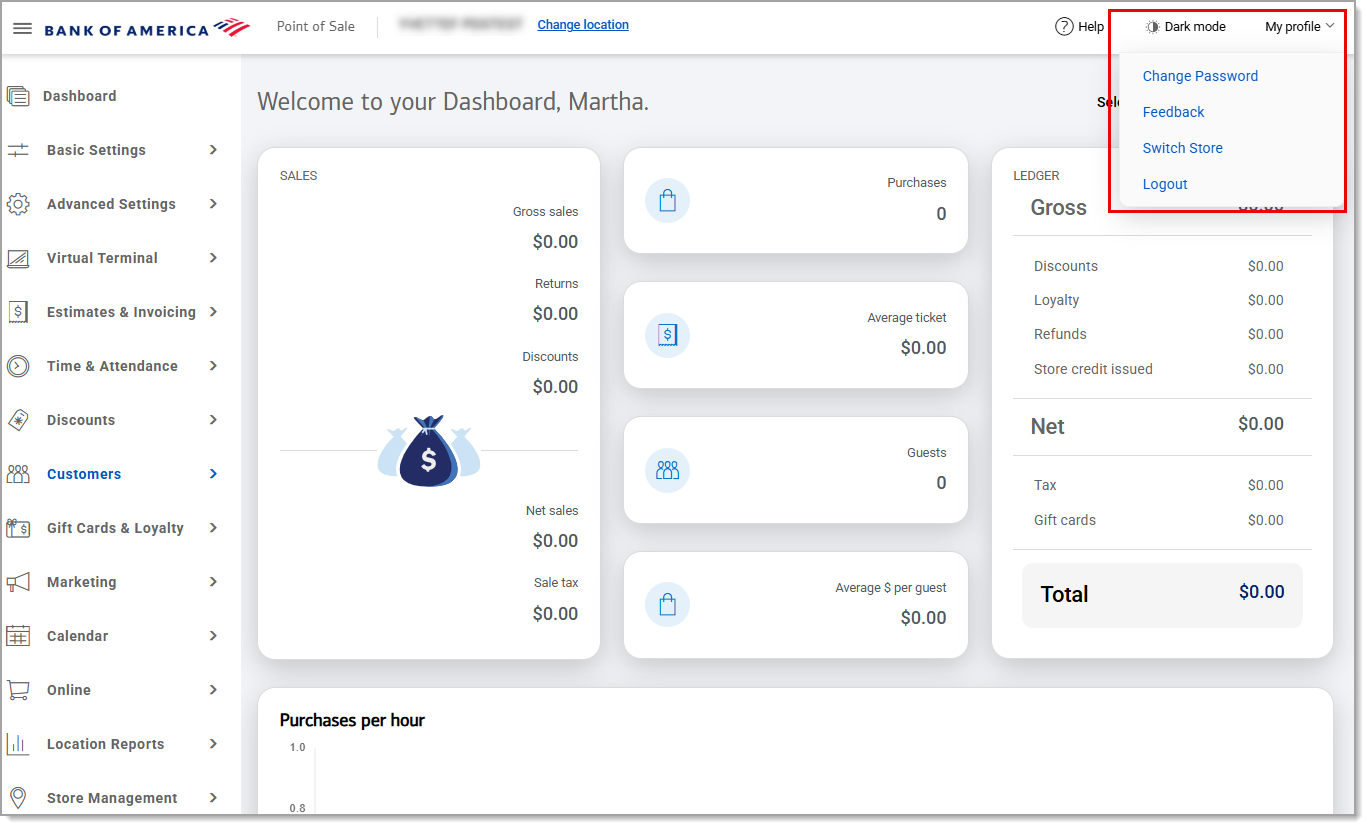Select Switch Store from profile menu

(1182, 148)
